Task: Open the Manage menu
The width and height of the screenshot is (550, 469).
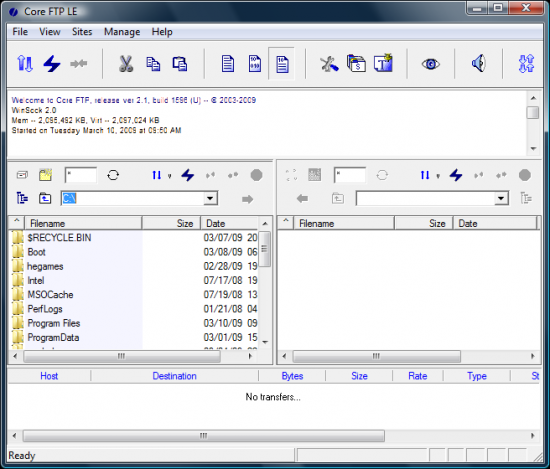Action: click(x=122, y=32)
